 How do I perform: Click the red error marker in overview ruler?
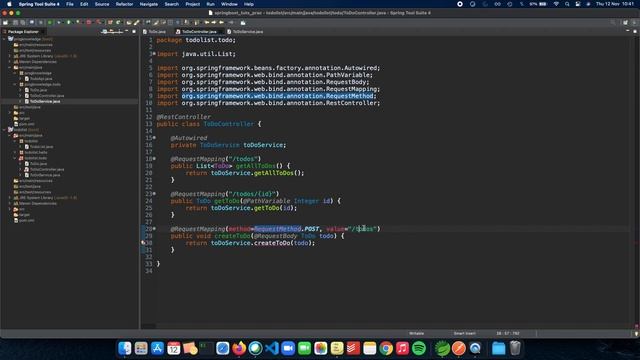pyautogui.click(x=636, y=242)
